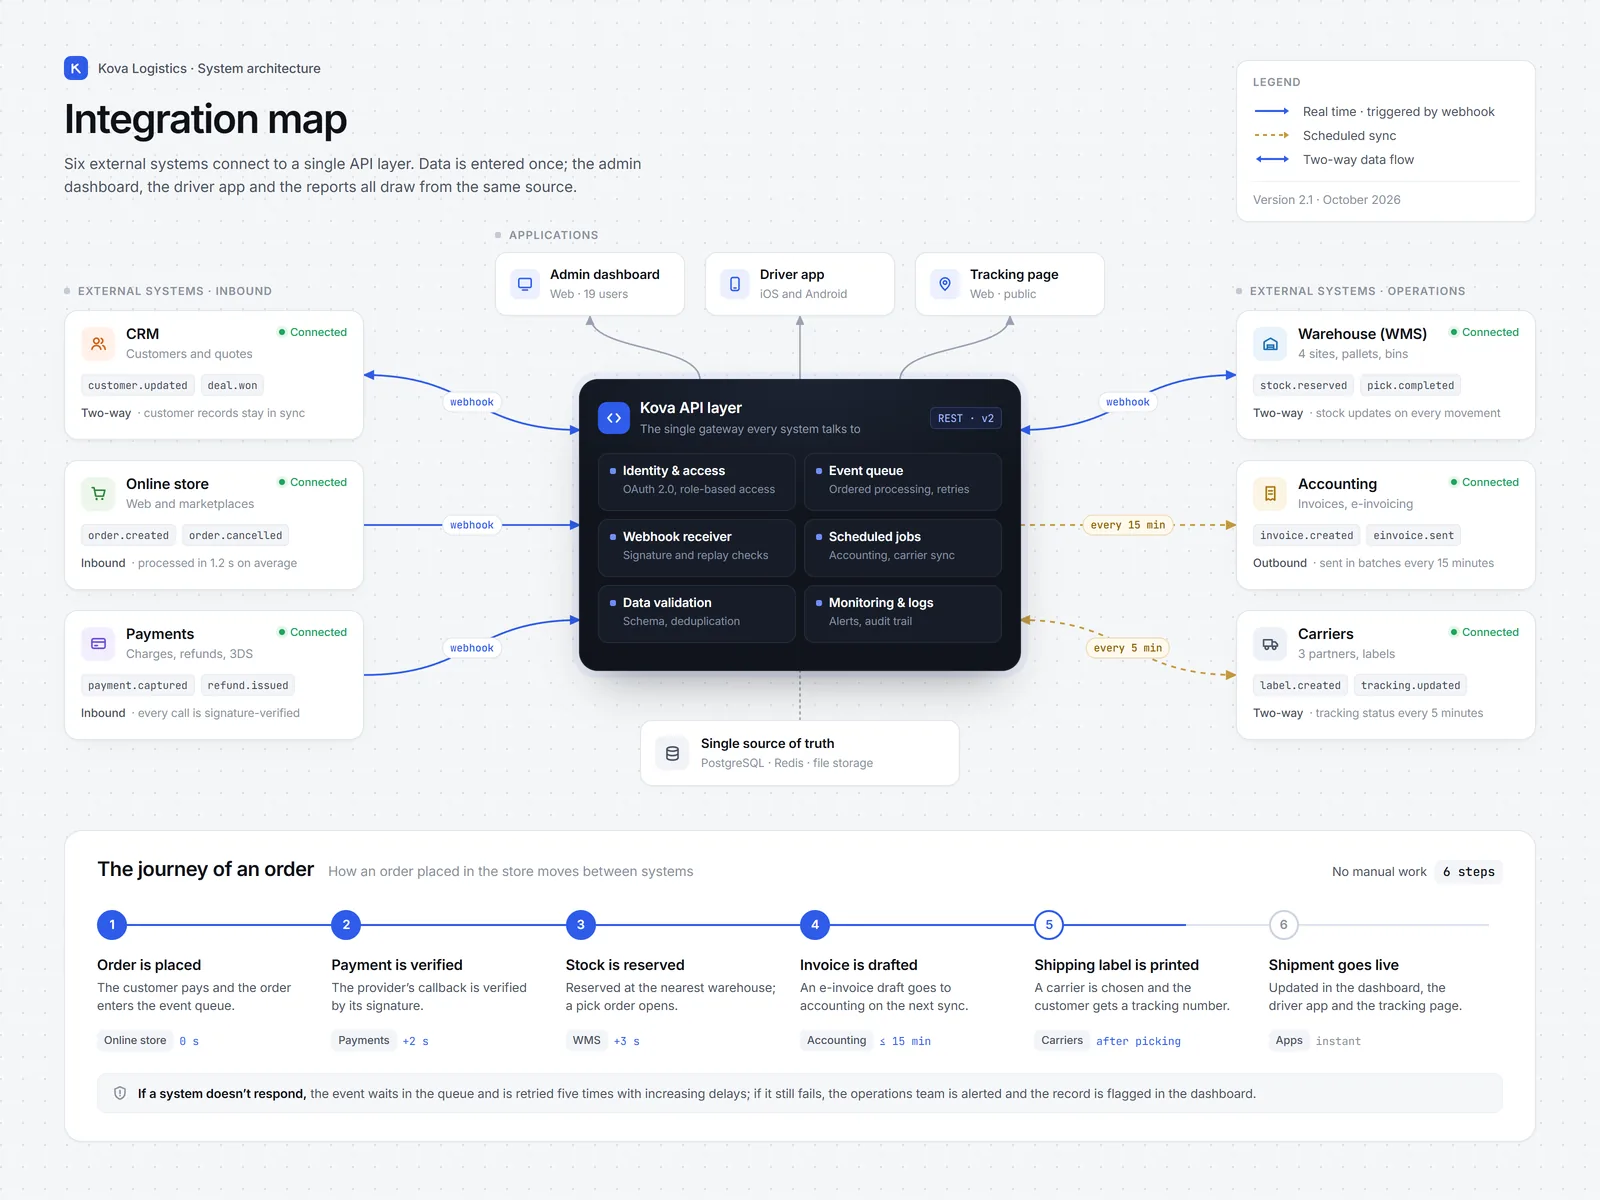Click the webhook label on the CRM connector
Image resolution: width=1600 pixels, height=1200 pixels.
pos(472,402)
